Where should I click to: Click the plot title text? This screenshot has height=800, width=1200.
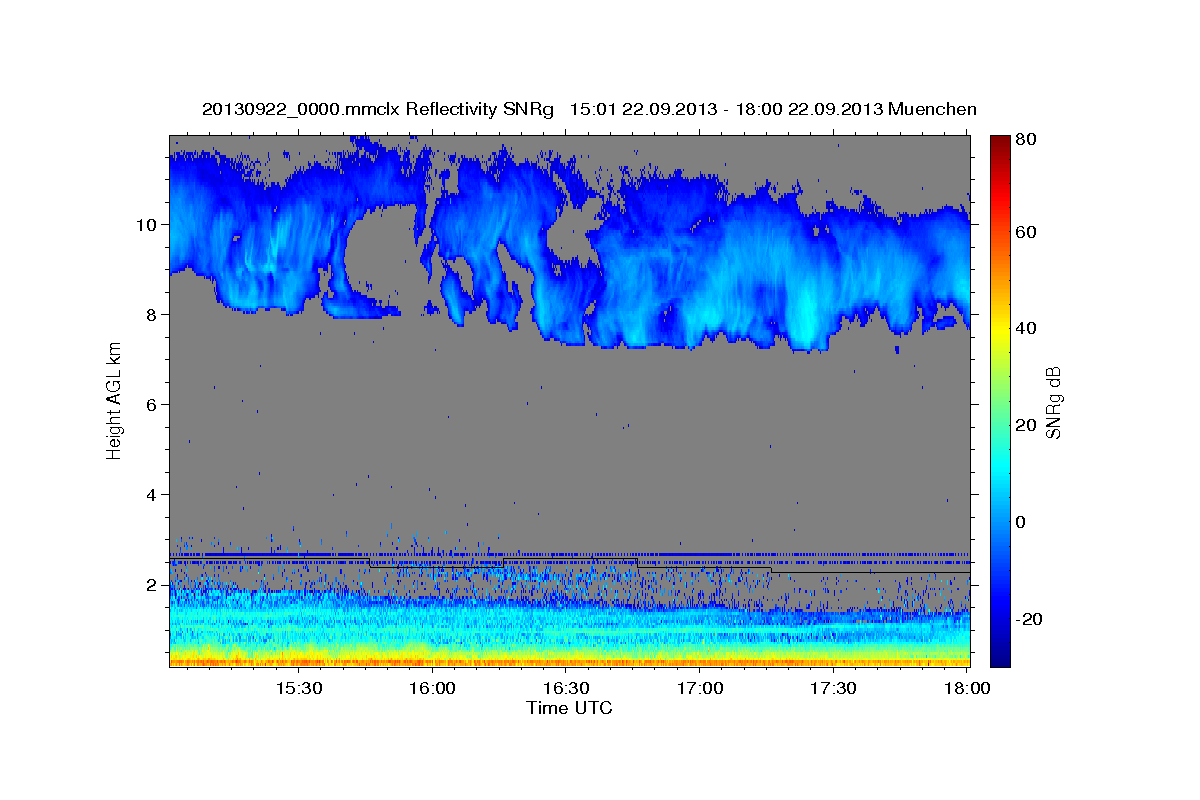click(589, 109)
